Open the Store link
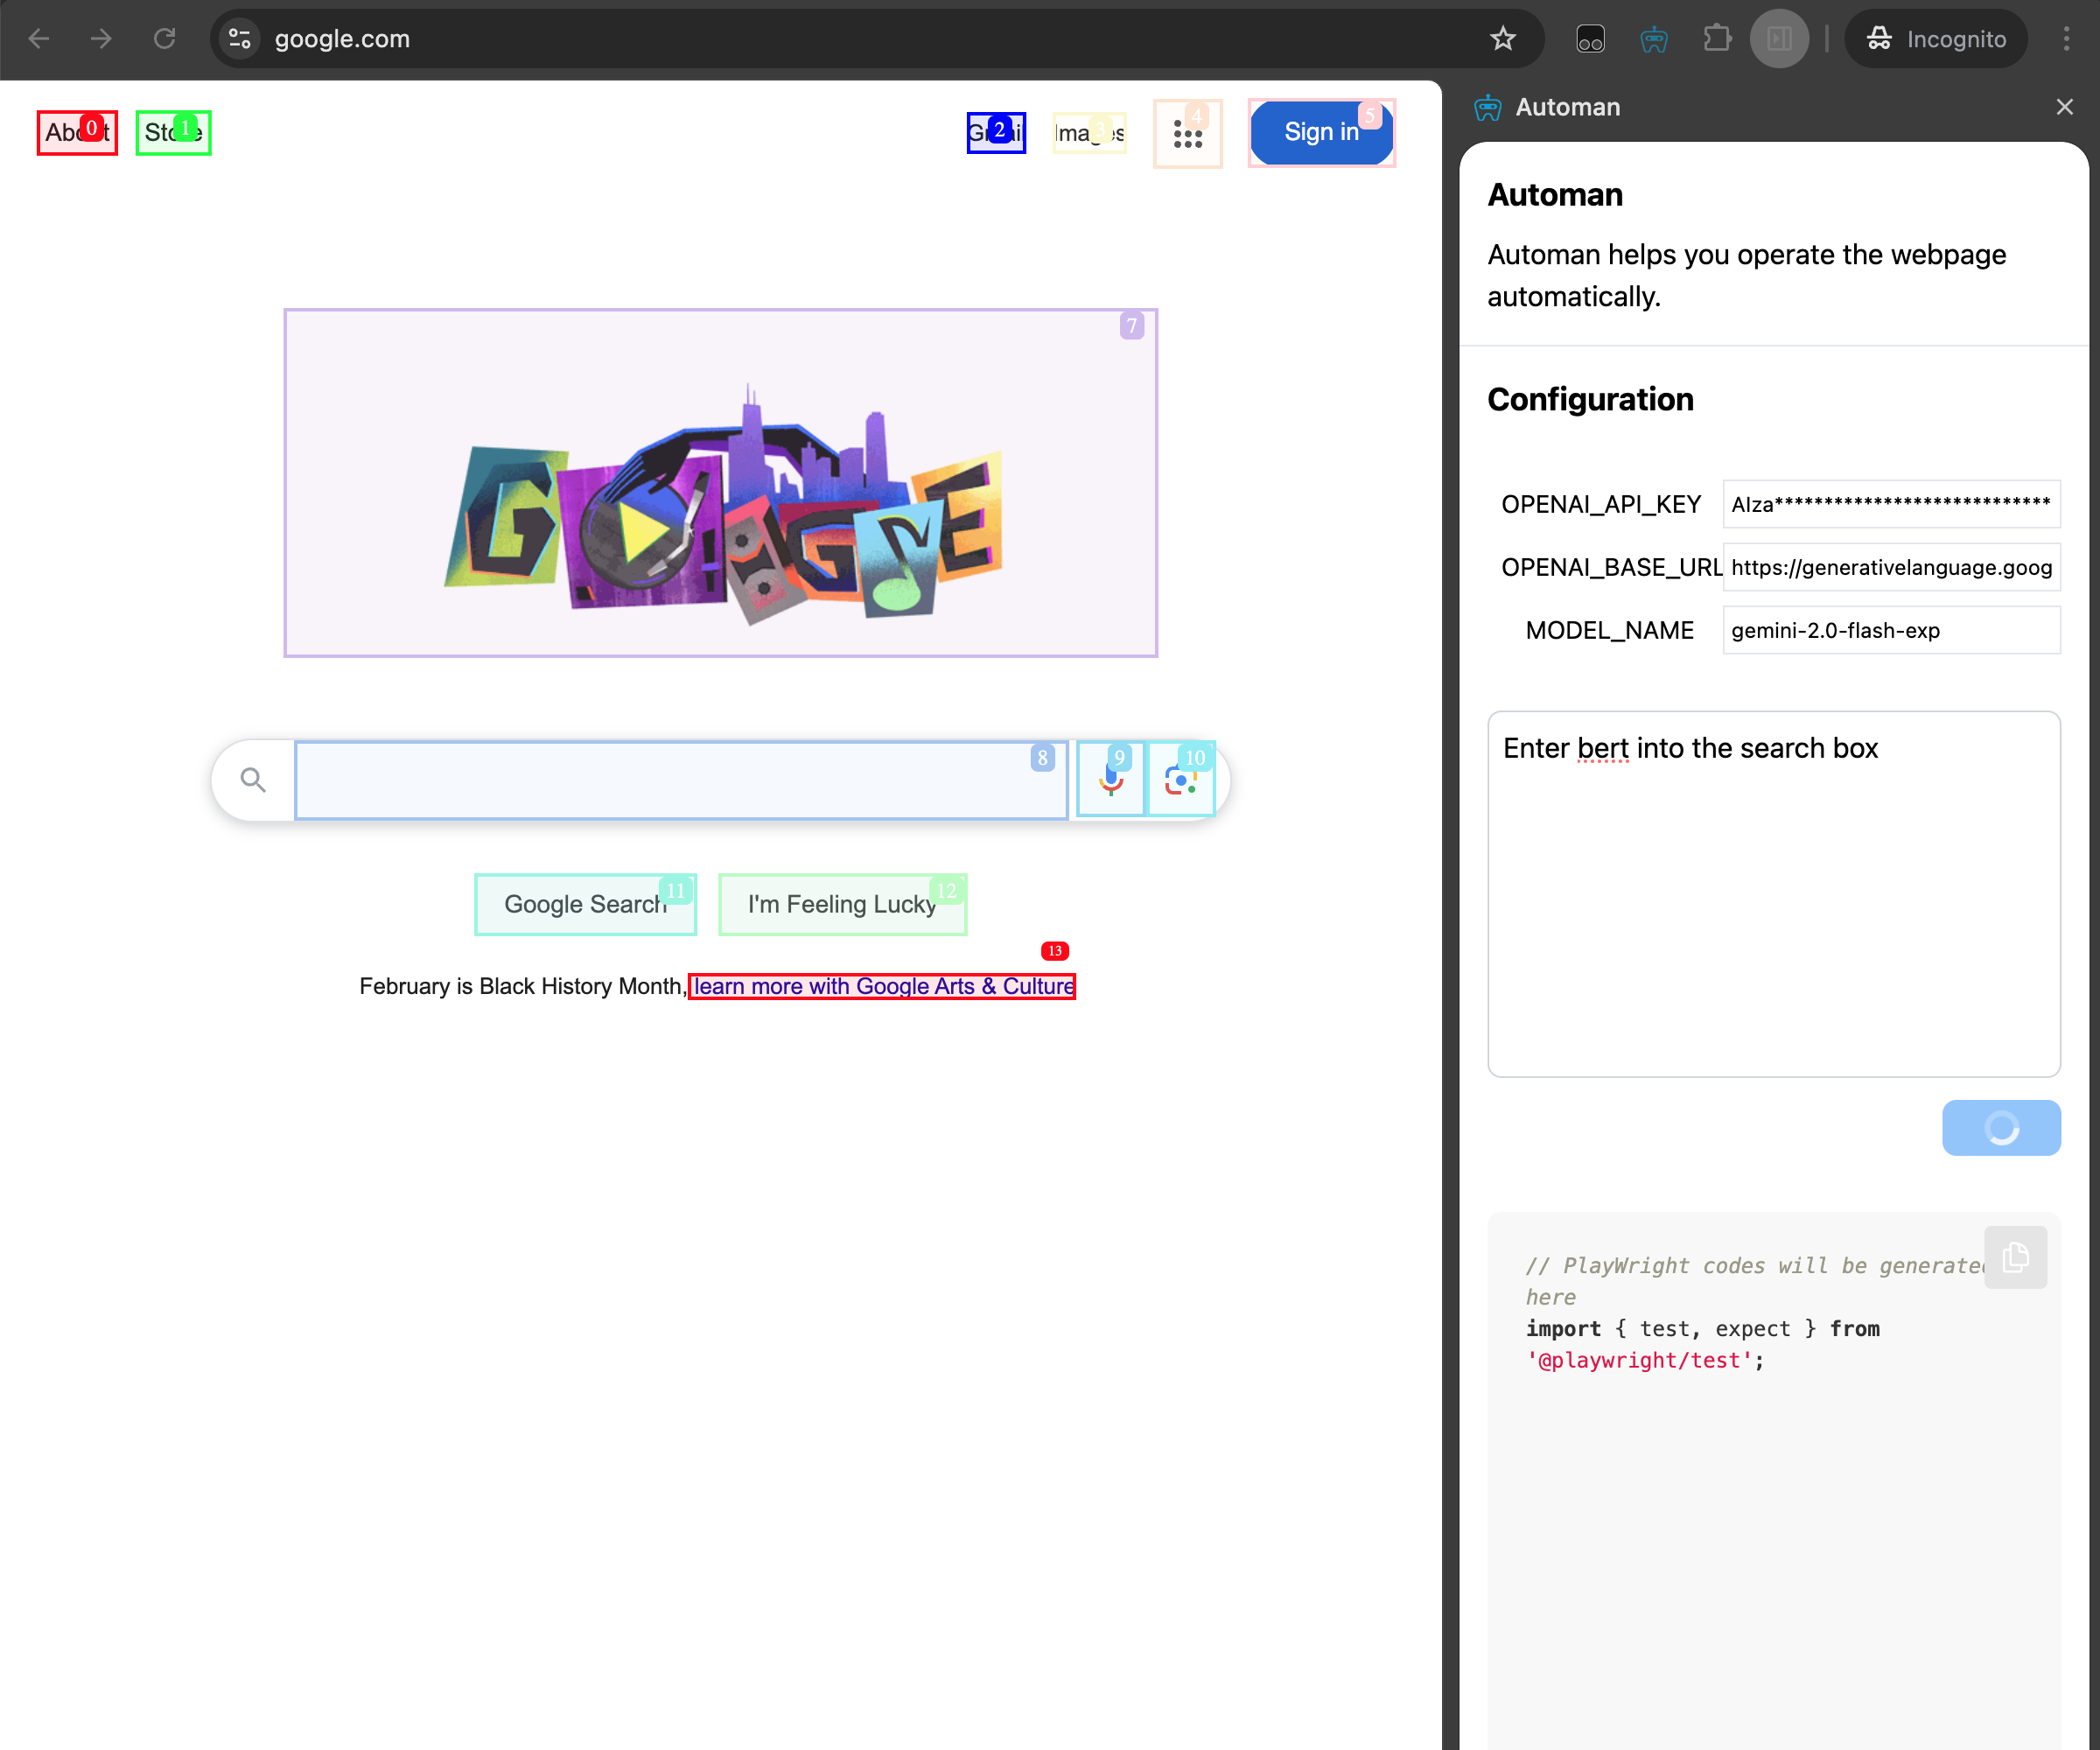The width and height of the screenshot is (2100, 1750). (173, 132)
